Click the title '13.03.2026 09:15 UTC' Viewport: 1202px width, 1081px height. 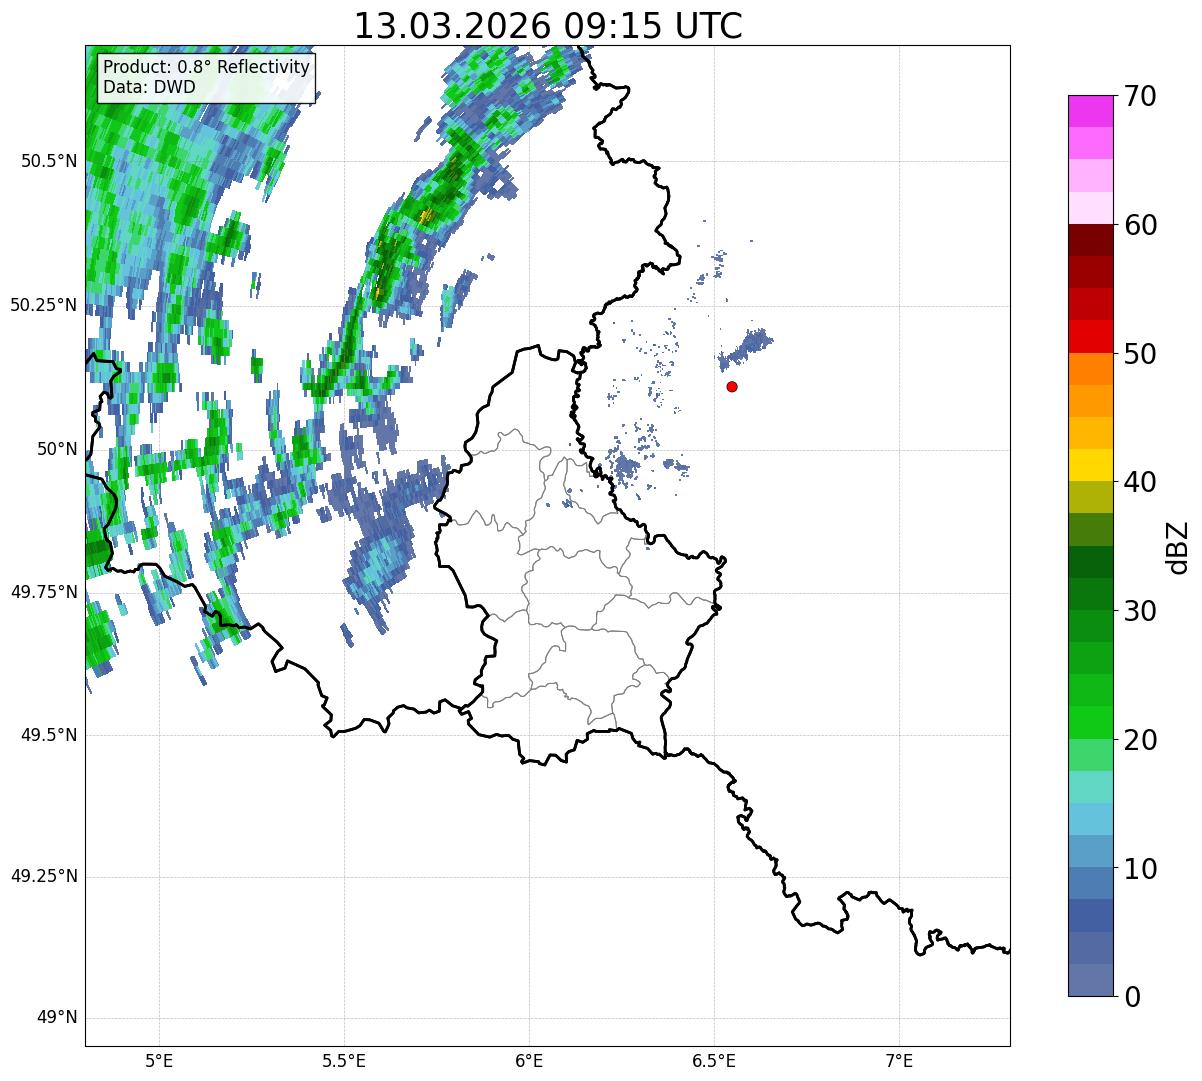[x=548, y=25]
